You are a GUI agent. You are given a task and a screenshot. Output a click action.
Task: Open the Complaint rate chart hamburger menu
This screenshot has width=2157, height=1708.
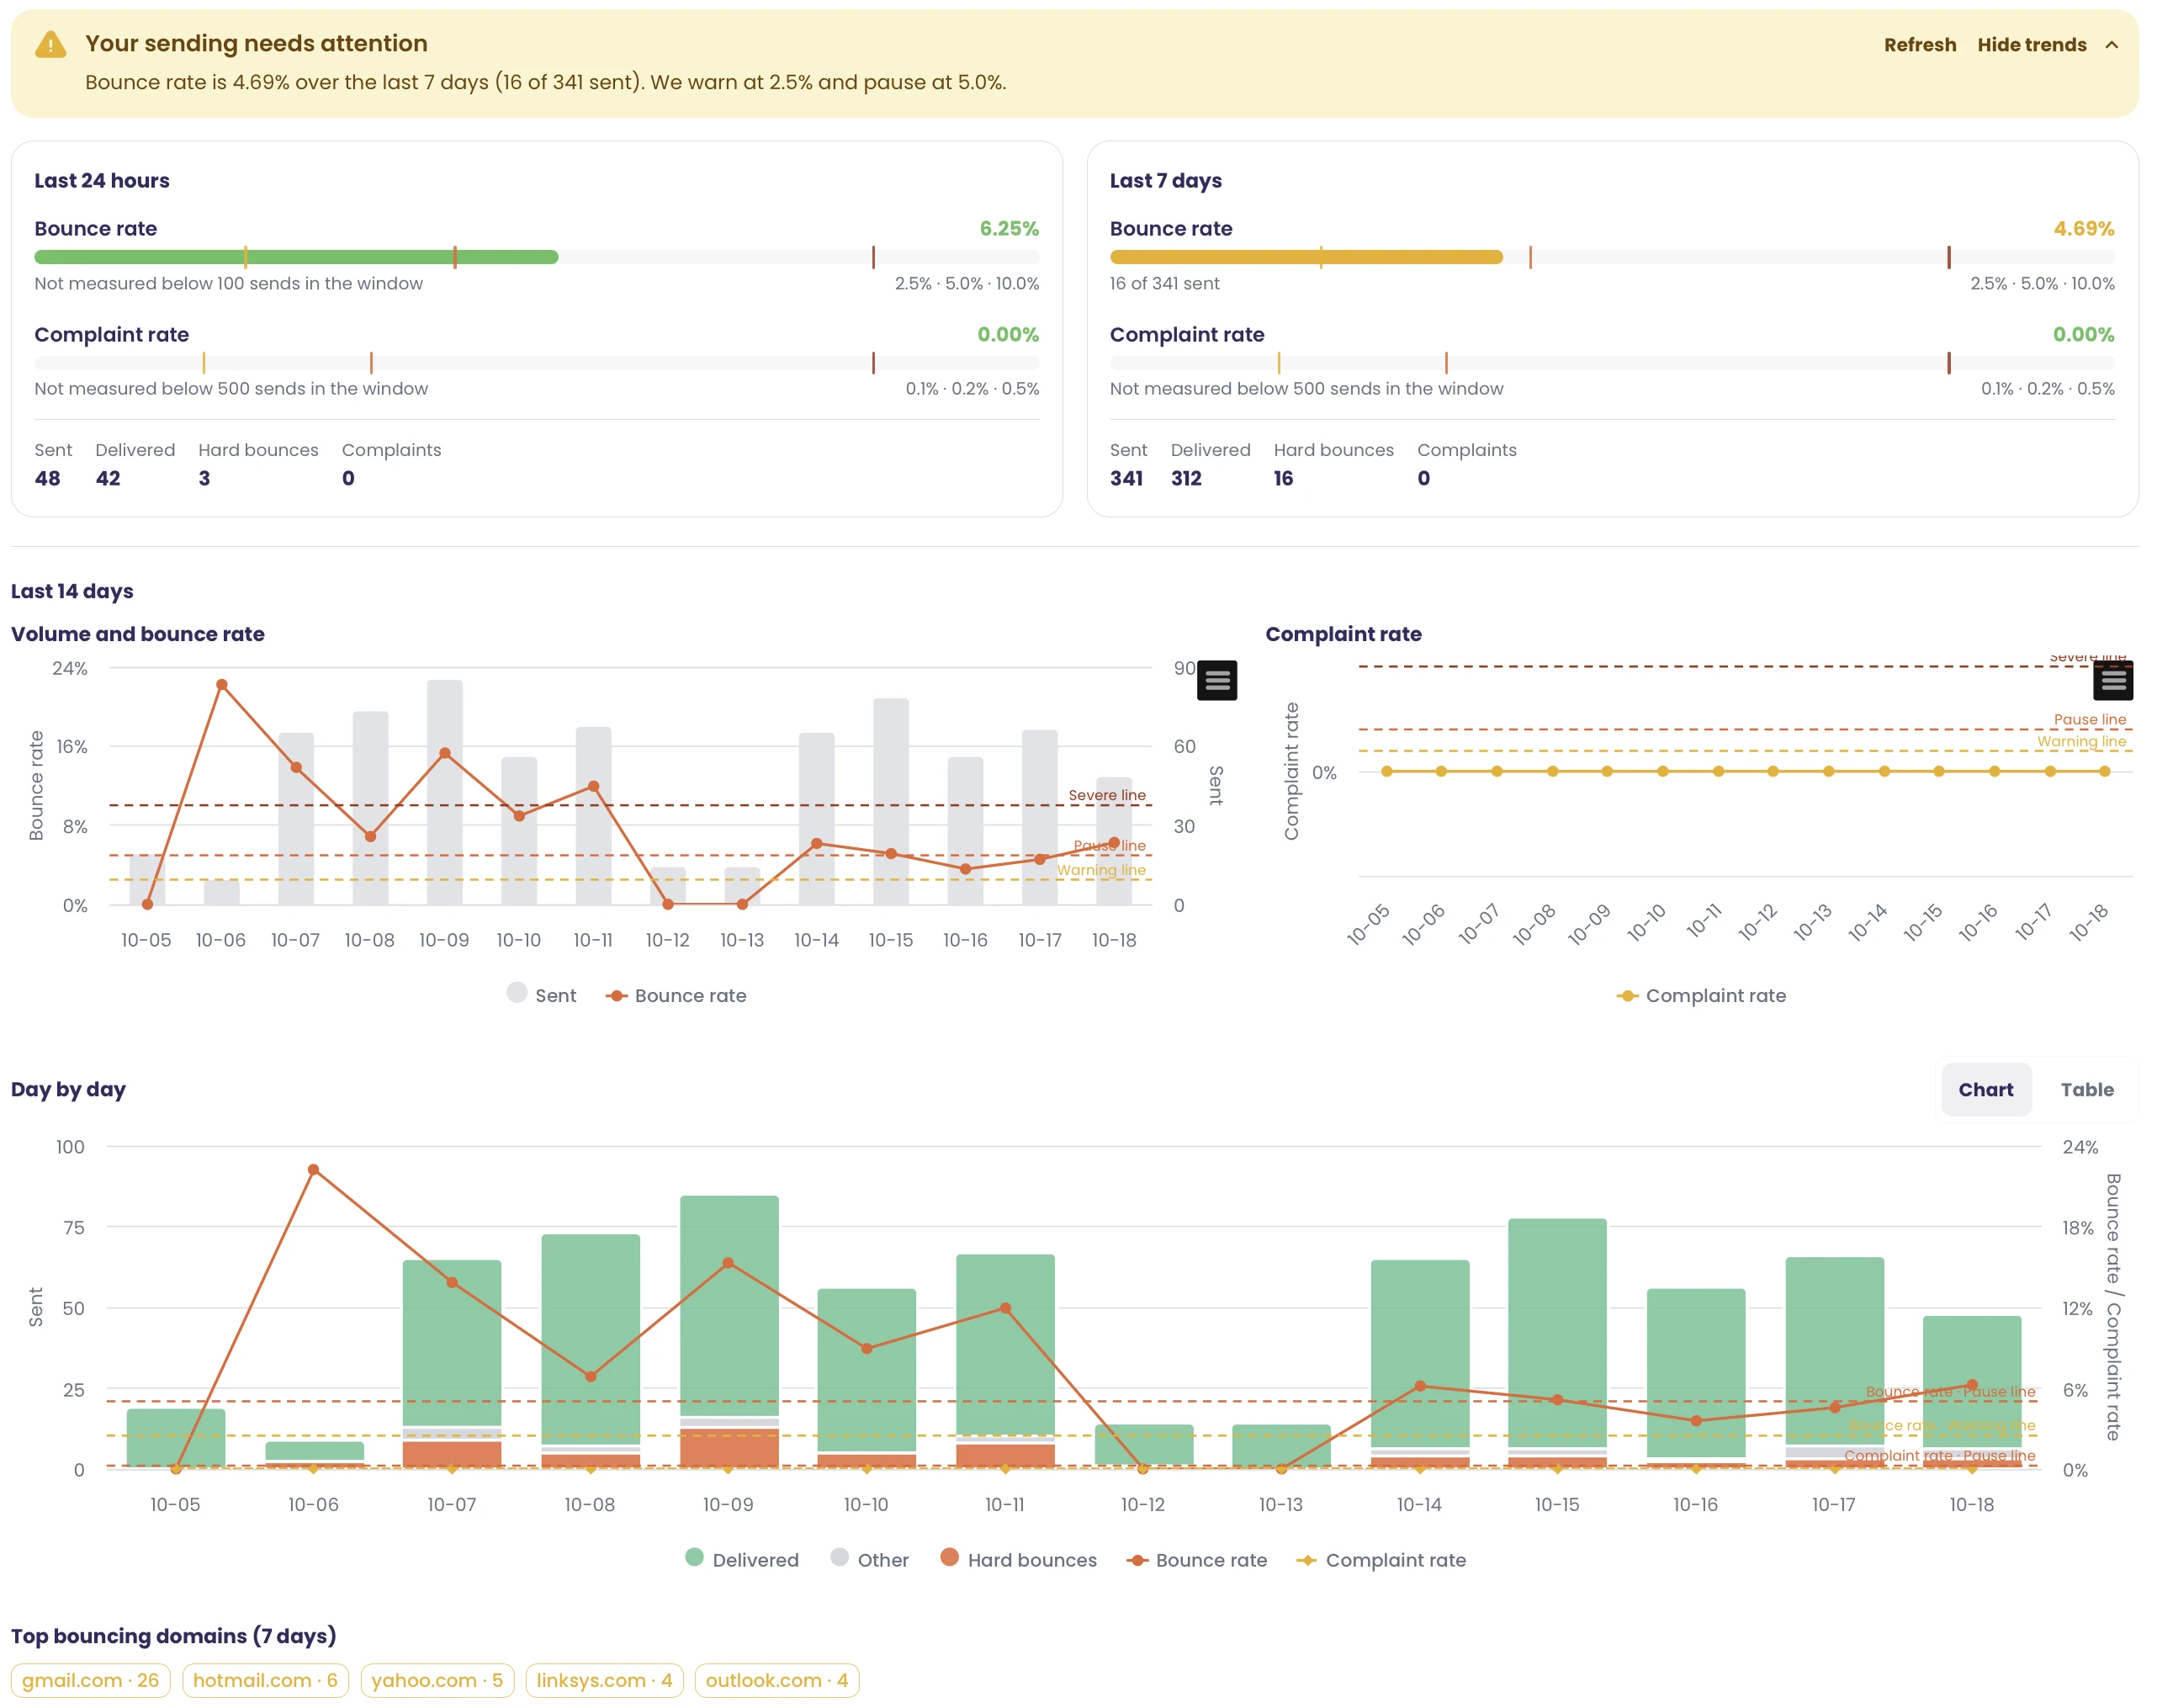tap(2113, 680)
